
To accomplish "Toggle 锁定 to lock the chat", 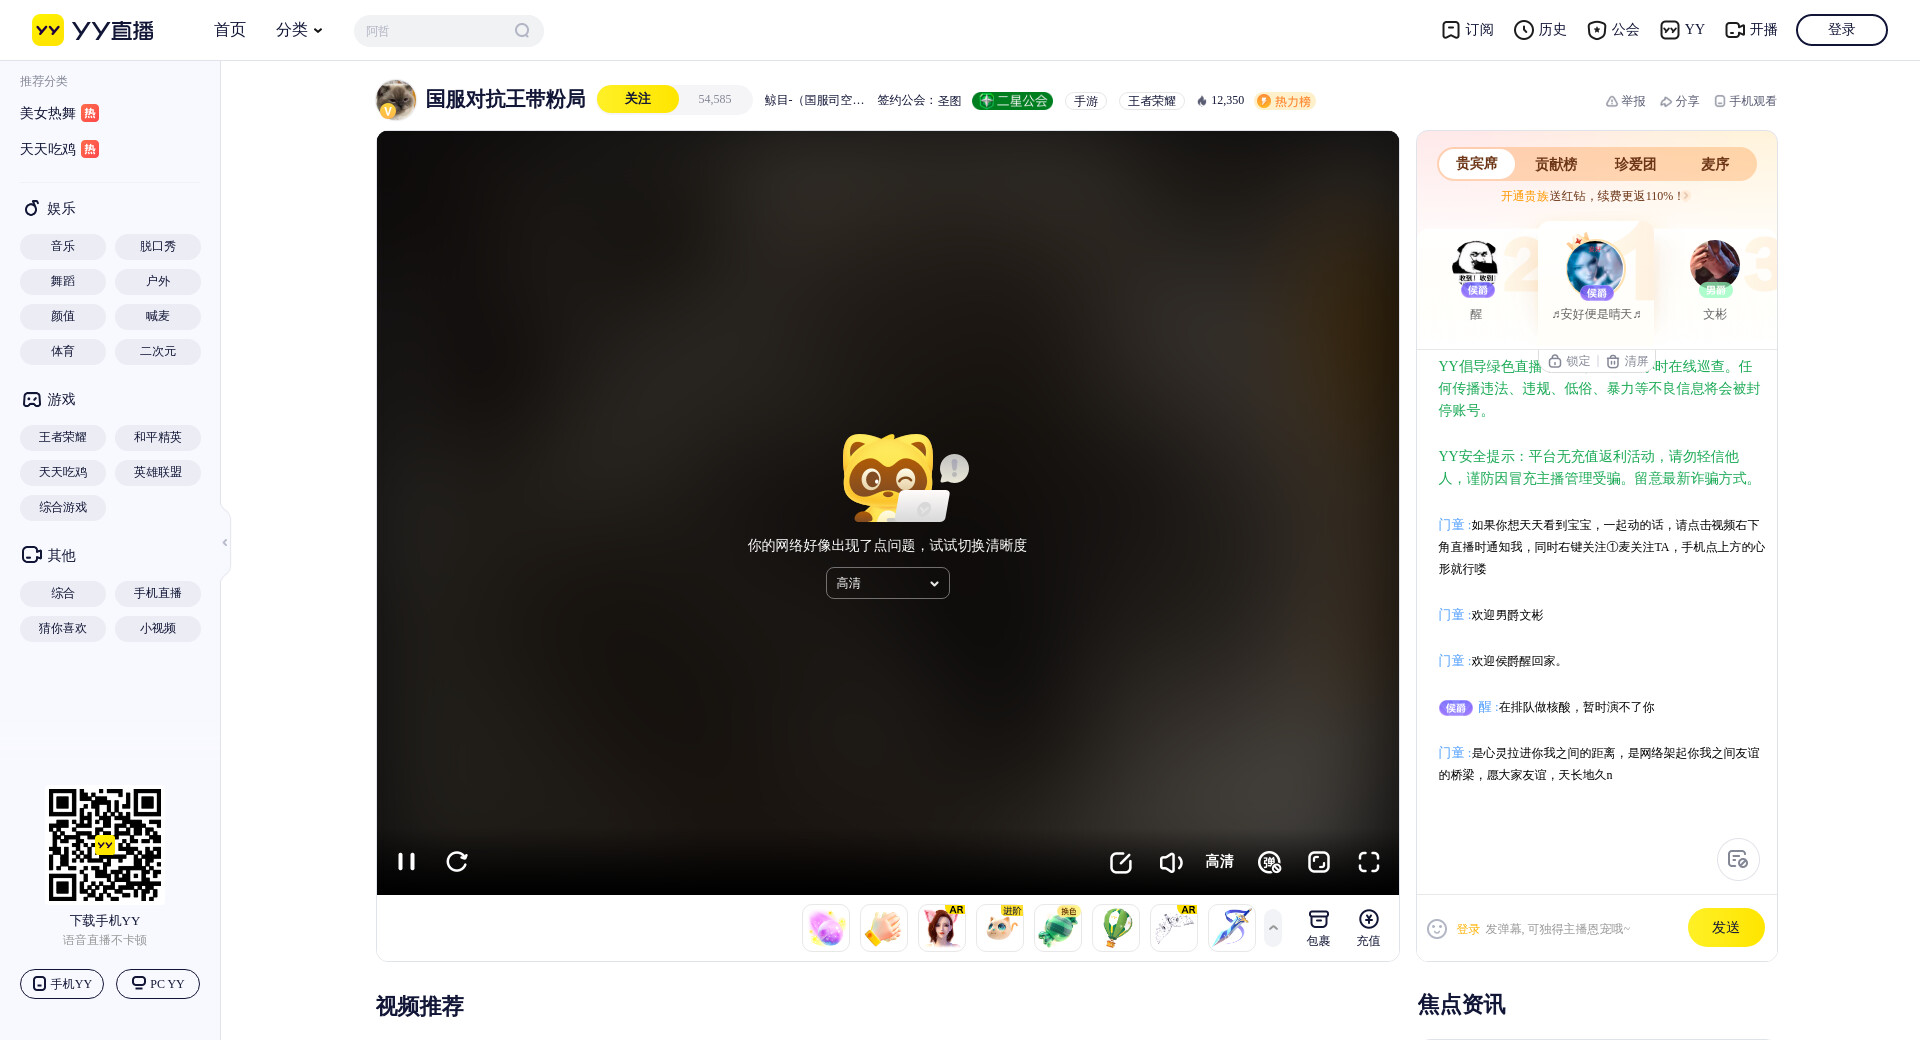I will (x=1569, y=361).
